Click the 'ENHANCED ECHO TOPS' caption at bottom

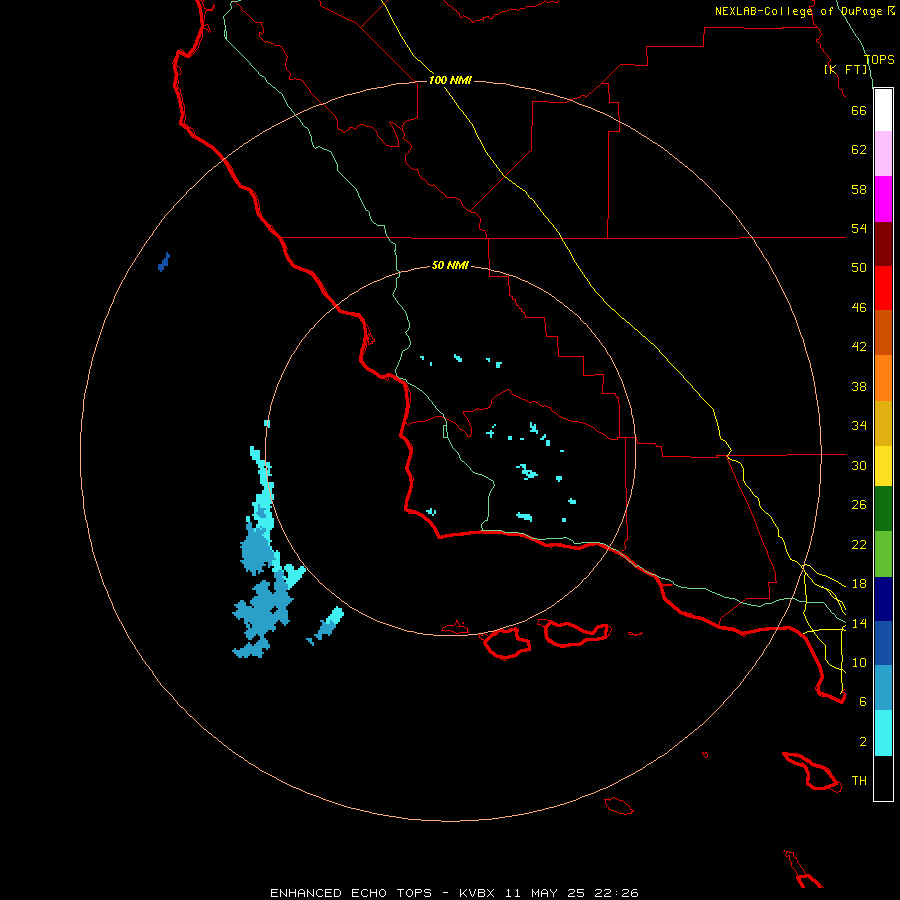click(351, 893)
